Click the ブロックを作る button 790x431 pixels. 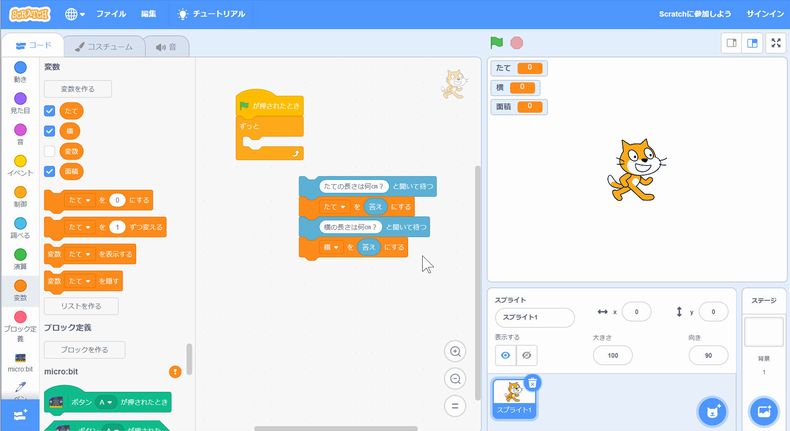tap(84, 350)
